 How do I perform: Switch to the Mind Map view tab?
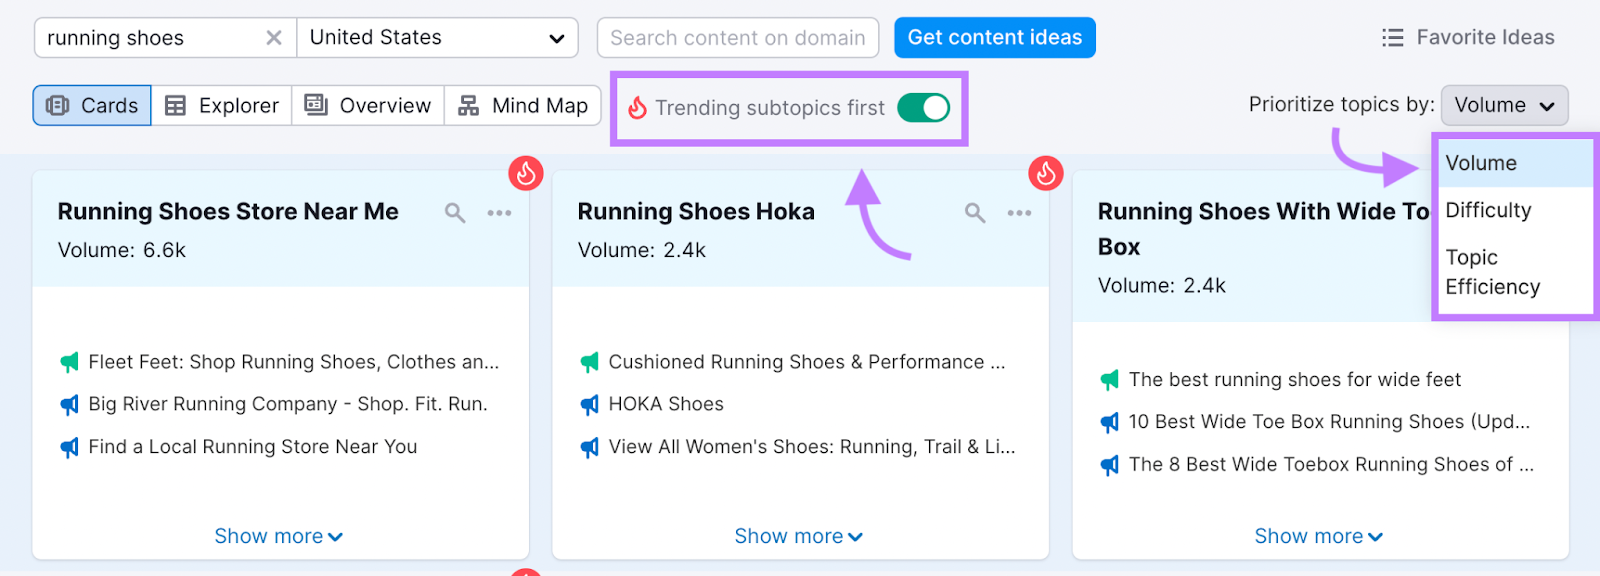click(x=522, y=106)
